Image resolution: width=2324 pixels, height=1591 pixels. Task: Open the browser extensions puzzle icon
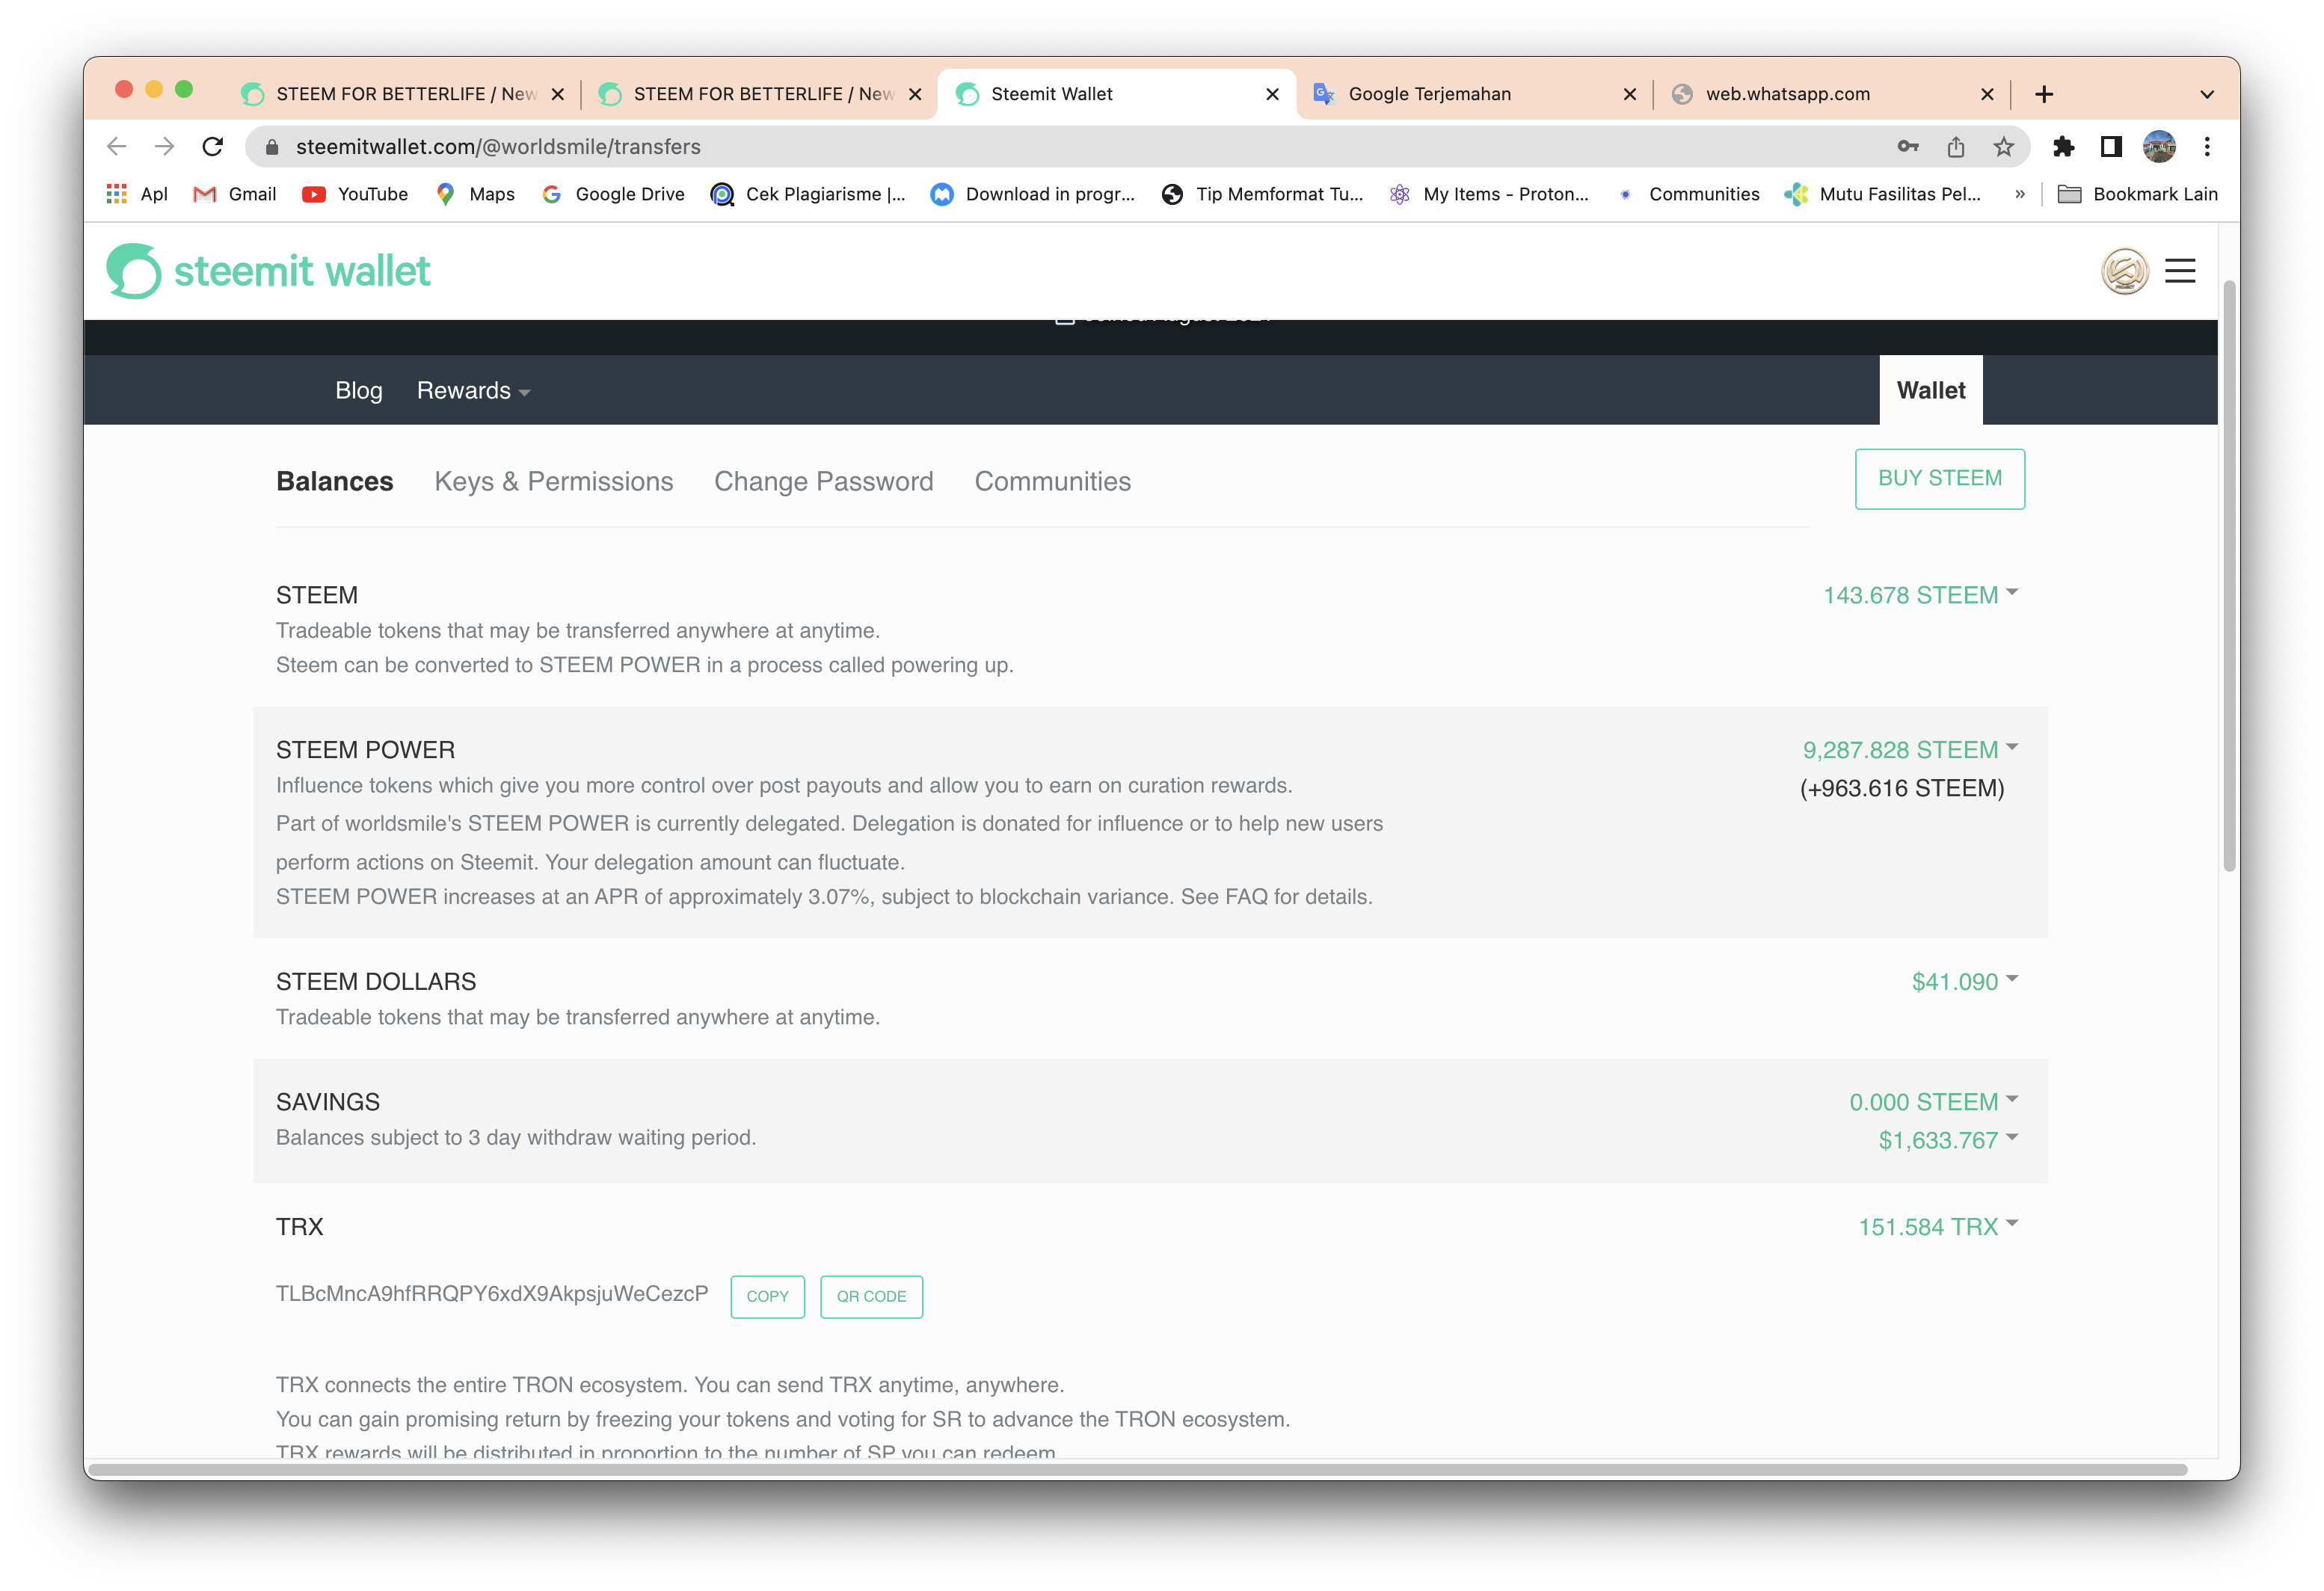click(2063, 147)
